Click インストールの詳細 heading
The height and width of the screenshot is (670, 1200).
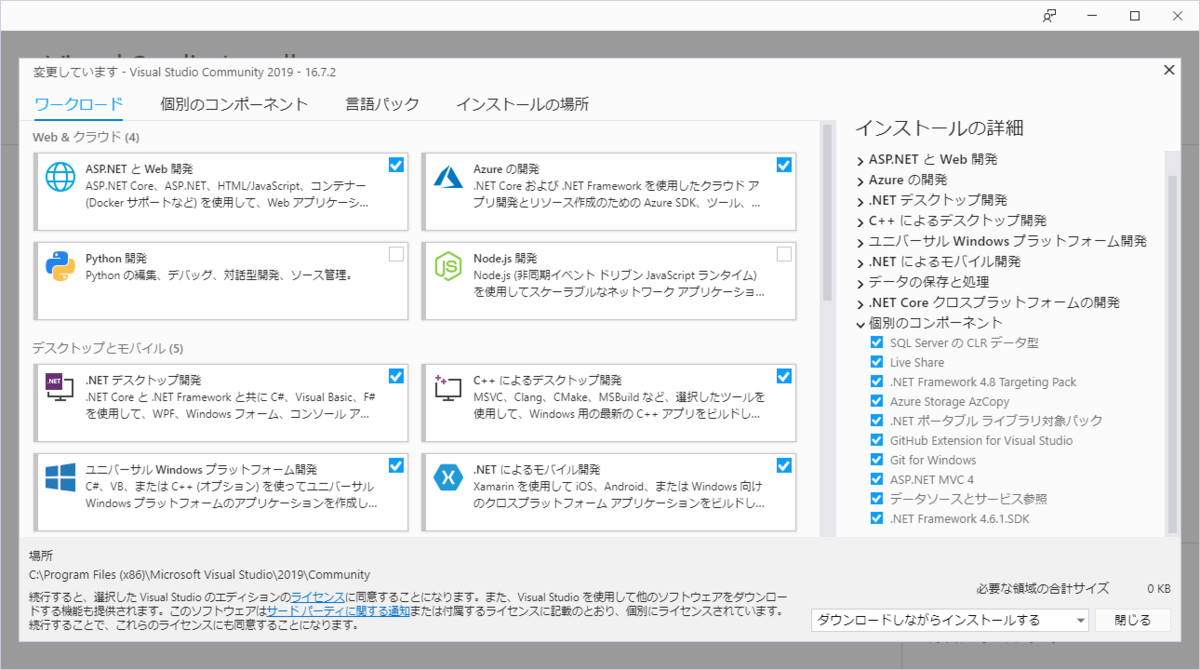(x=938, y=128)
